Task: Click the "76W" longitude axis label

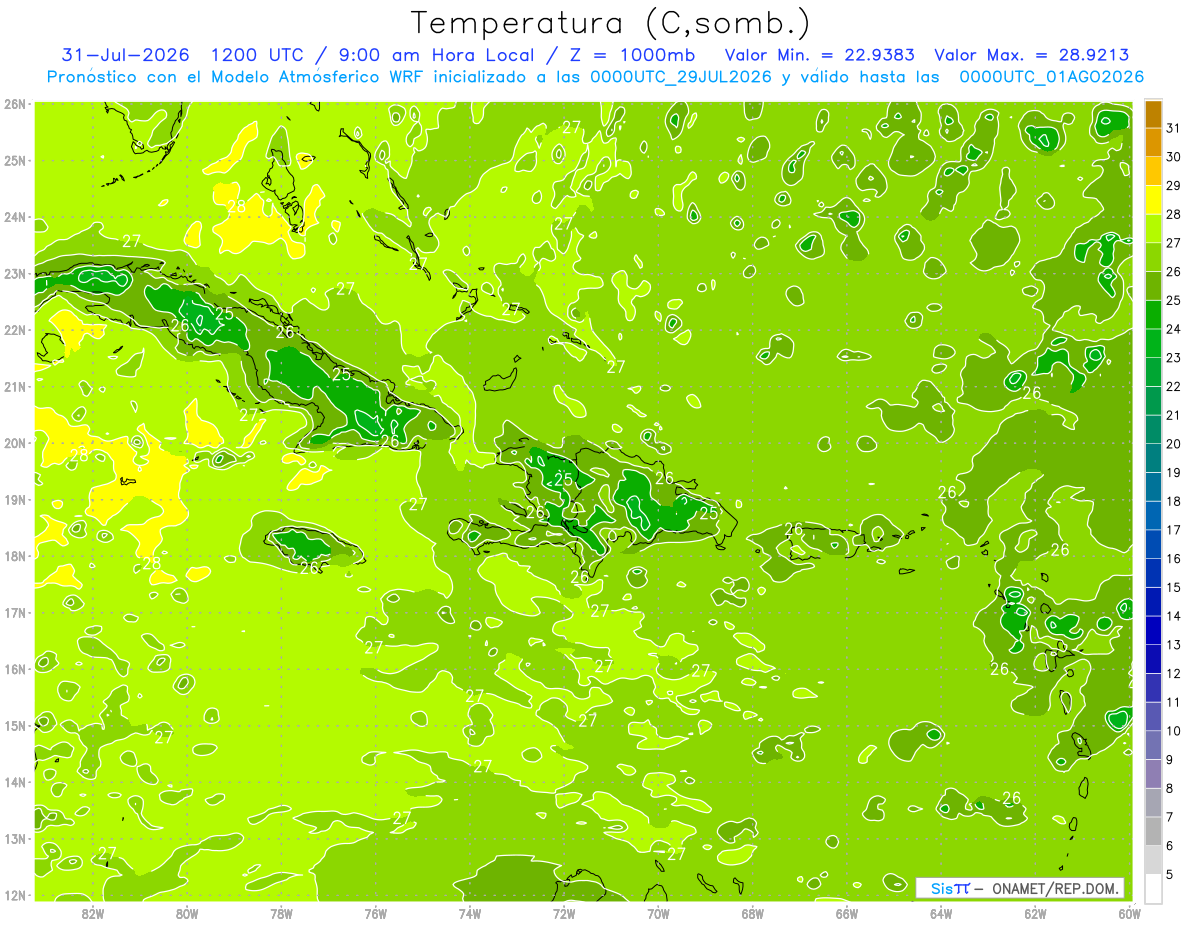Action: click(376, 913)
